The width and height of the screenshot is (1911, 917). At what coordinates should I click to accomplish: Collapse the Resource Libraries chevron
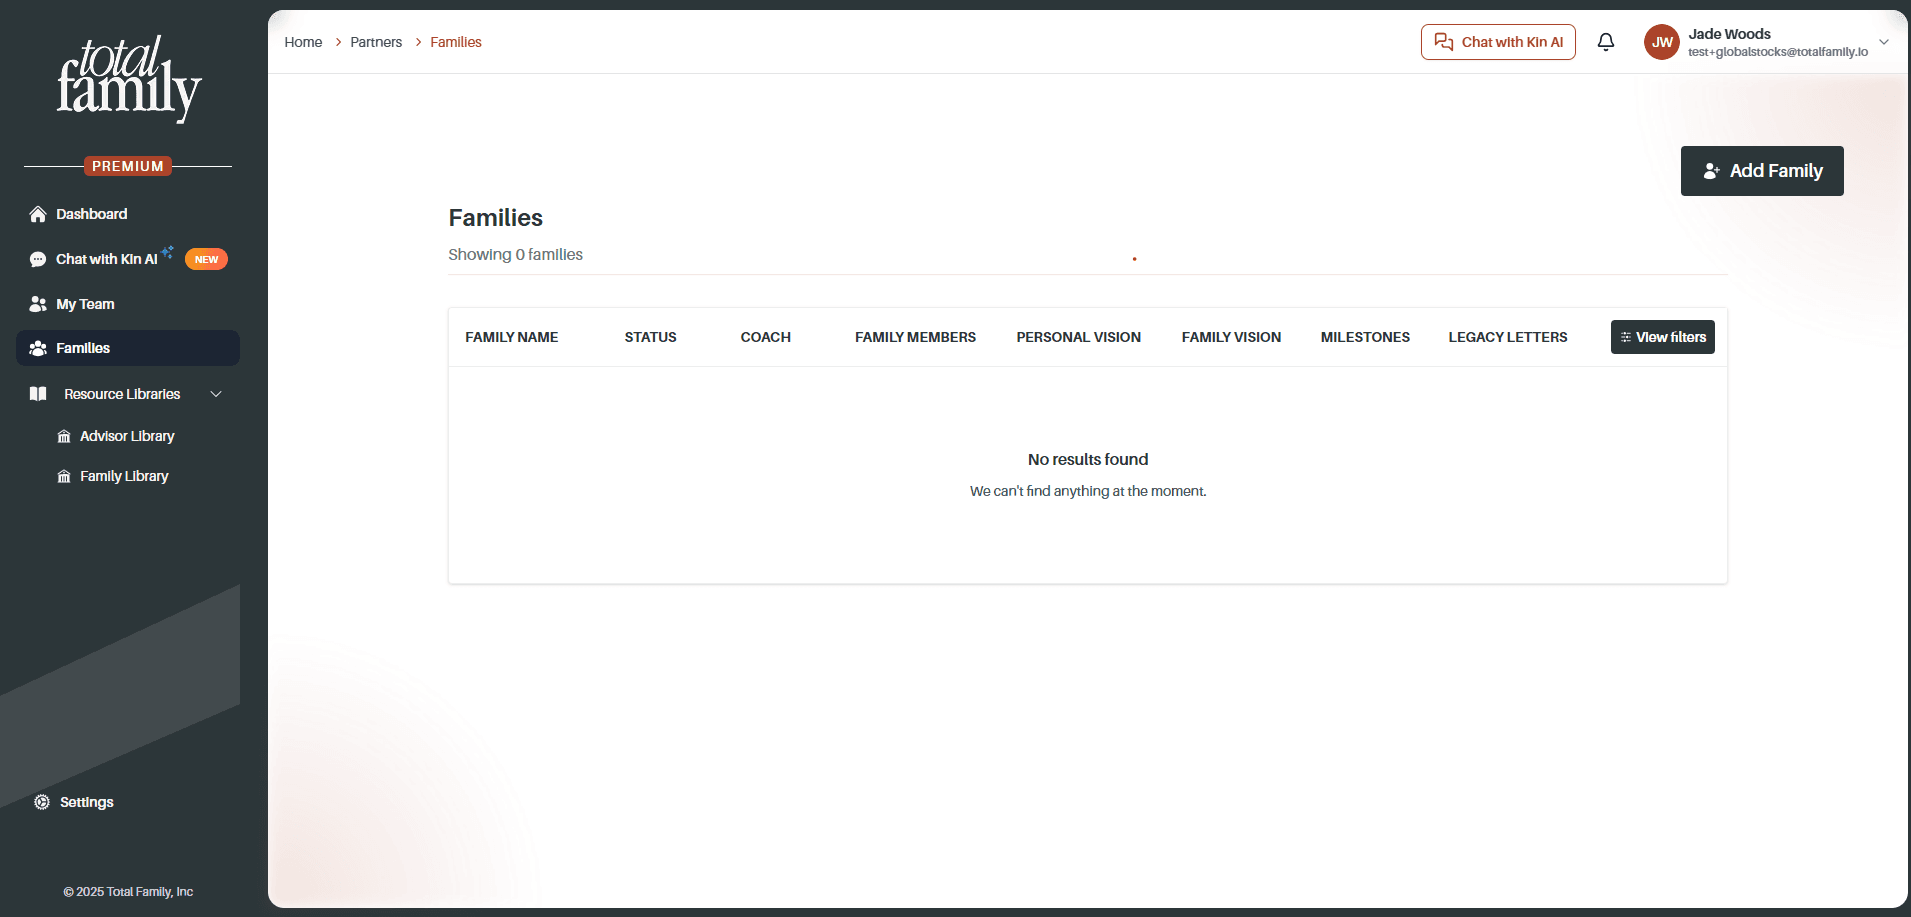point(216,394)
